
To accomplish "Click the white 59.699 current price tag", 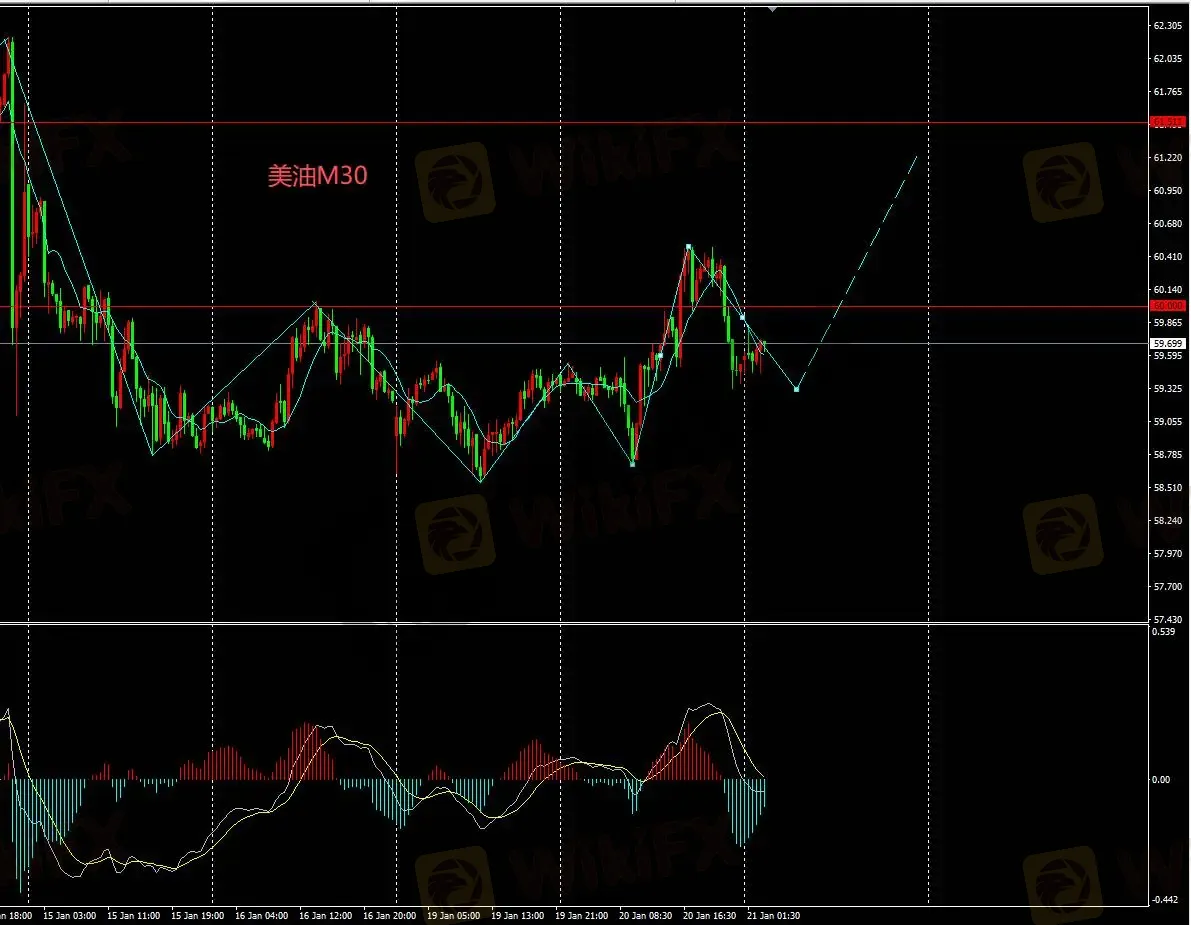I will [1167, 343].
